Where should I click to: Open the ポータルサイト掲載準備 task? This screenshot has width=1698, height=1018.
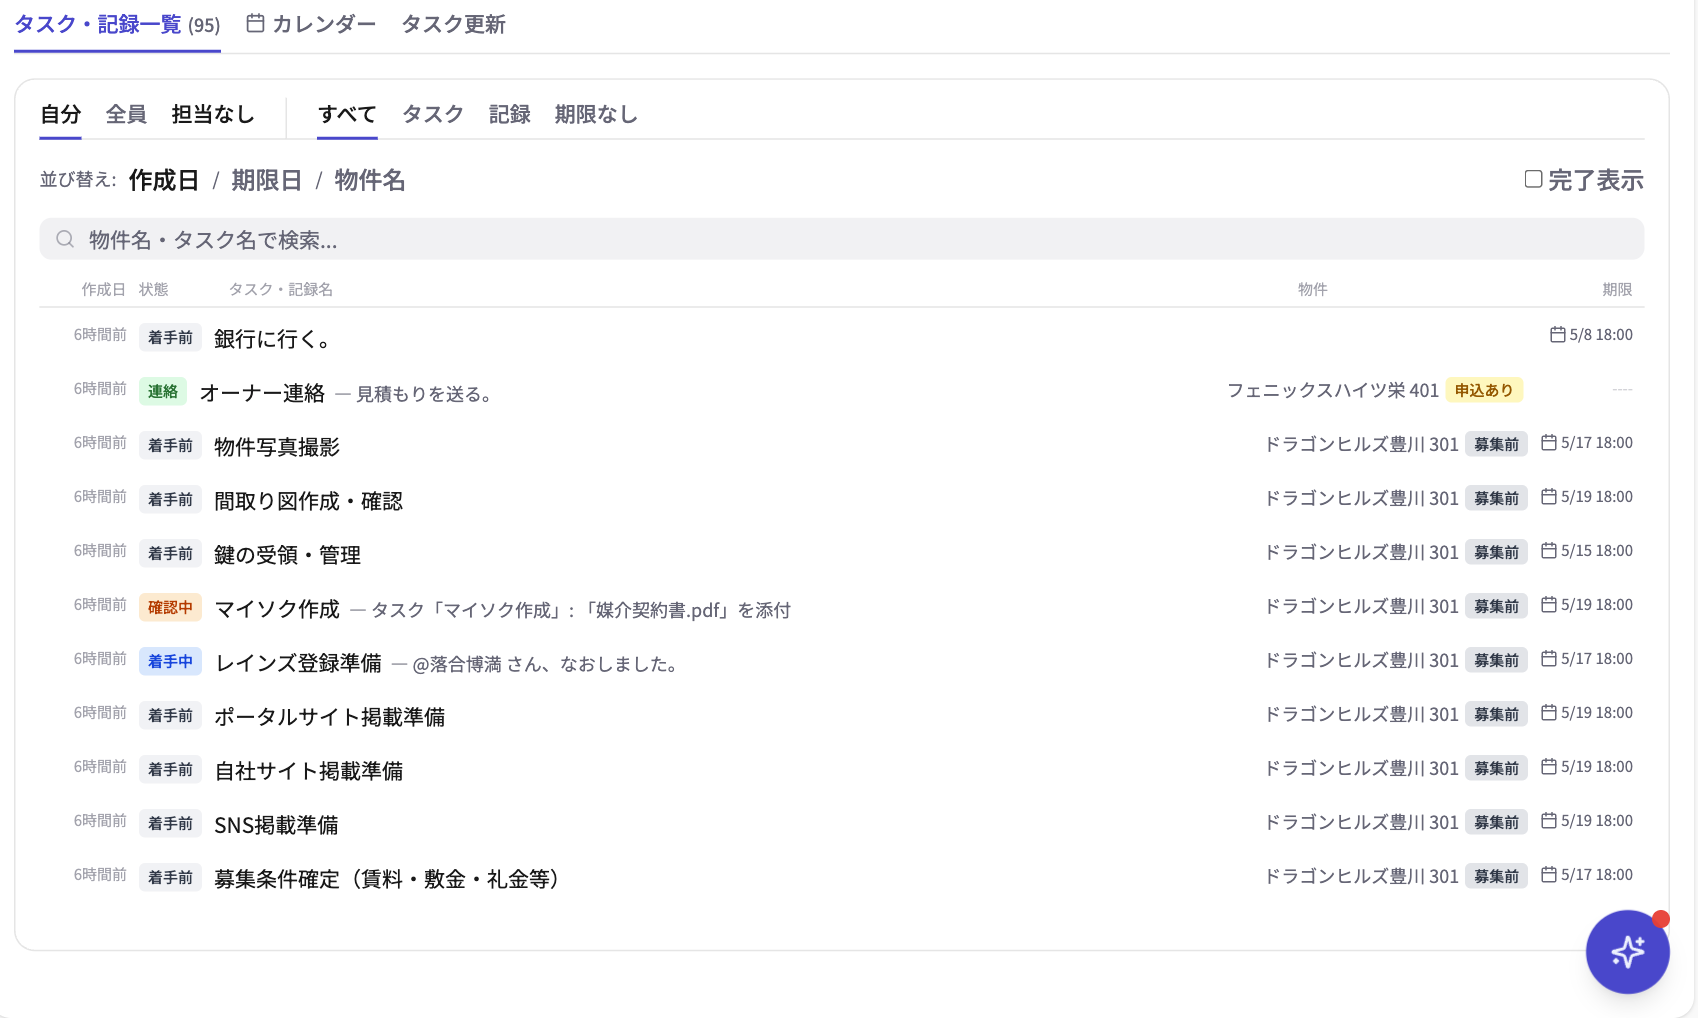(x=329, y=717)
